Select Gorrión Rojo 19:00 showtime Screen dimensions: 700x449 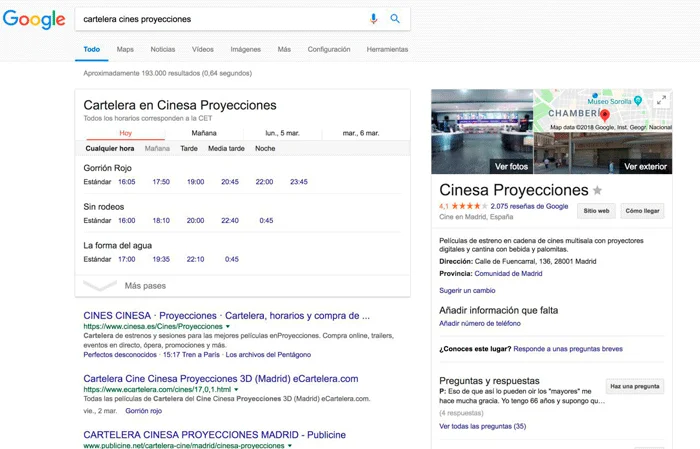coord(196,182)
